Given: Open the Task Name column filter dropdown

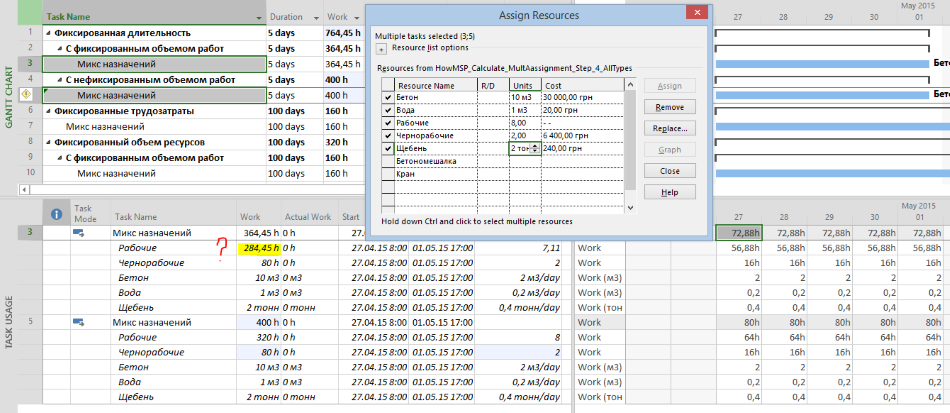Looking at the screenshot, I should (259, 18).
